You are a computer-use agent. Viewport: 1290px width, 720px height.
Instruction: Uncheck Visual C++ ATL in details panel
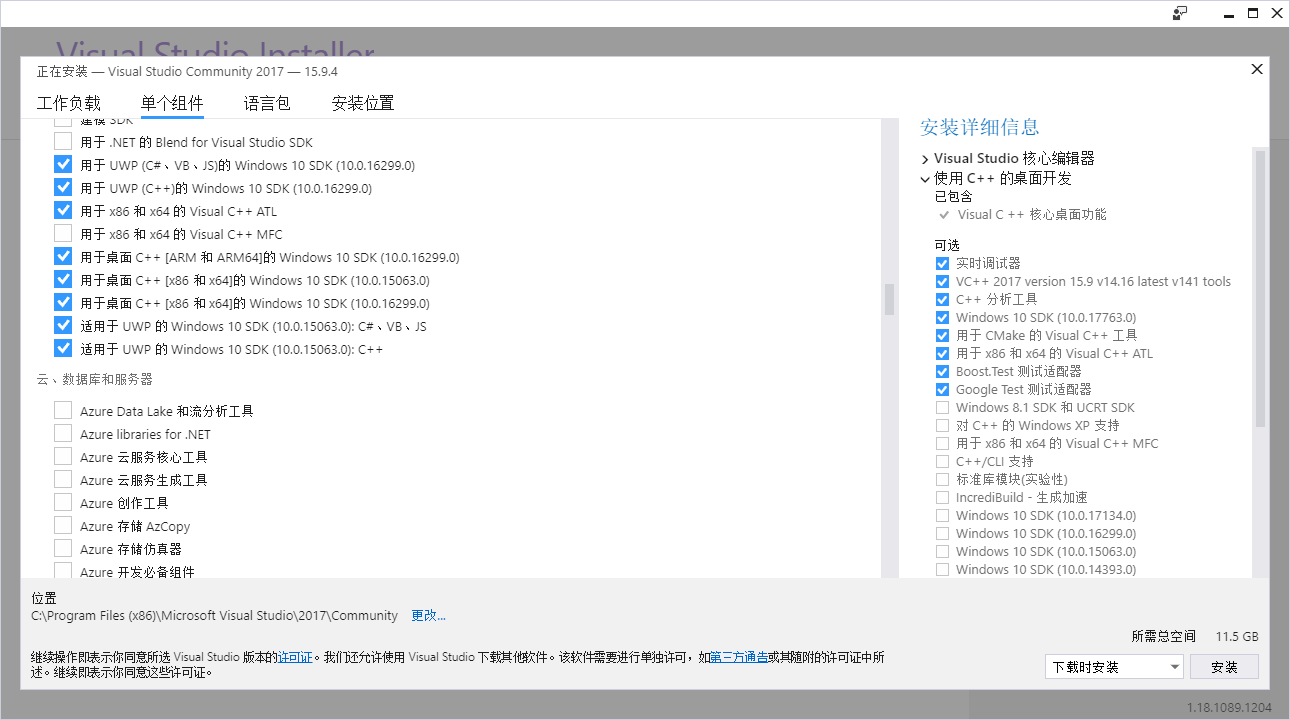[x=942, y=353]
